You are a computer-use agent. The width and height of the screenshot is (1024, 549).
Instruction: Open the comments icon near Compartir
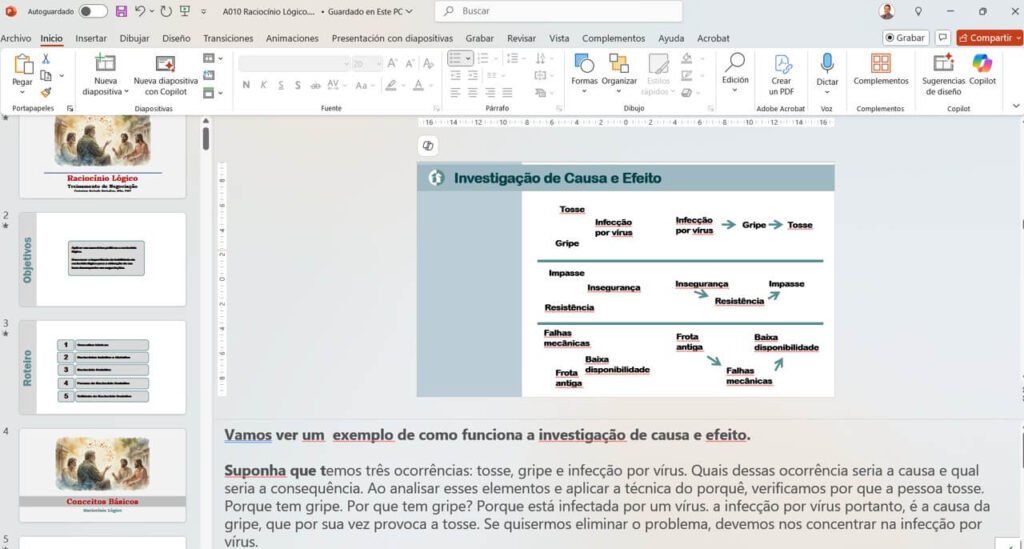point(942,38)
